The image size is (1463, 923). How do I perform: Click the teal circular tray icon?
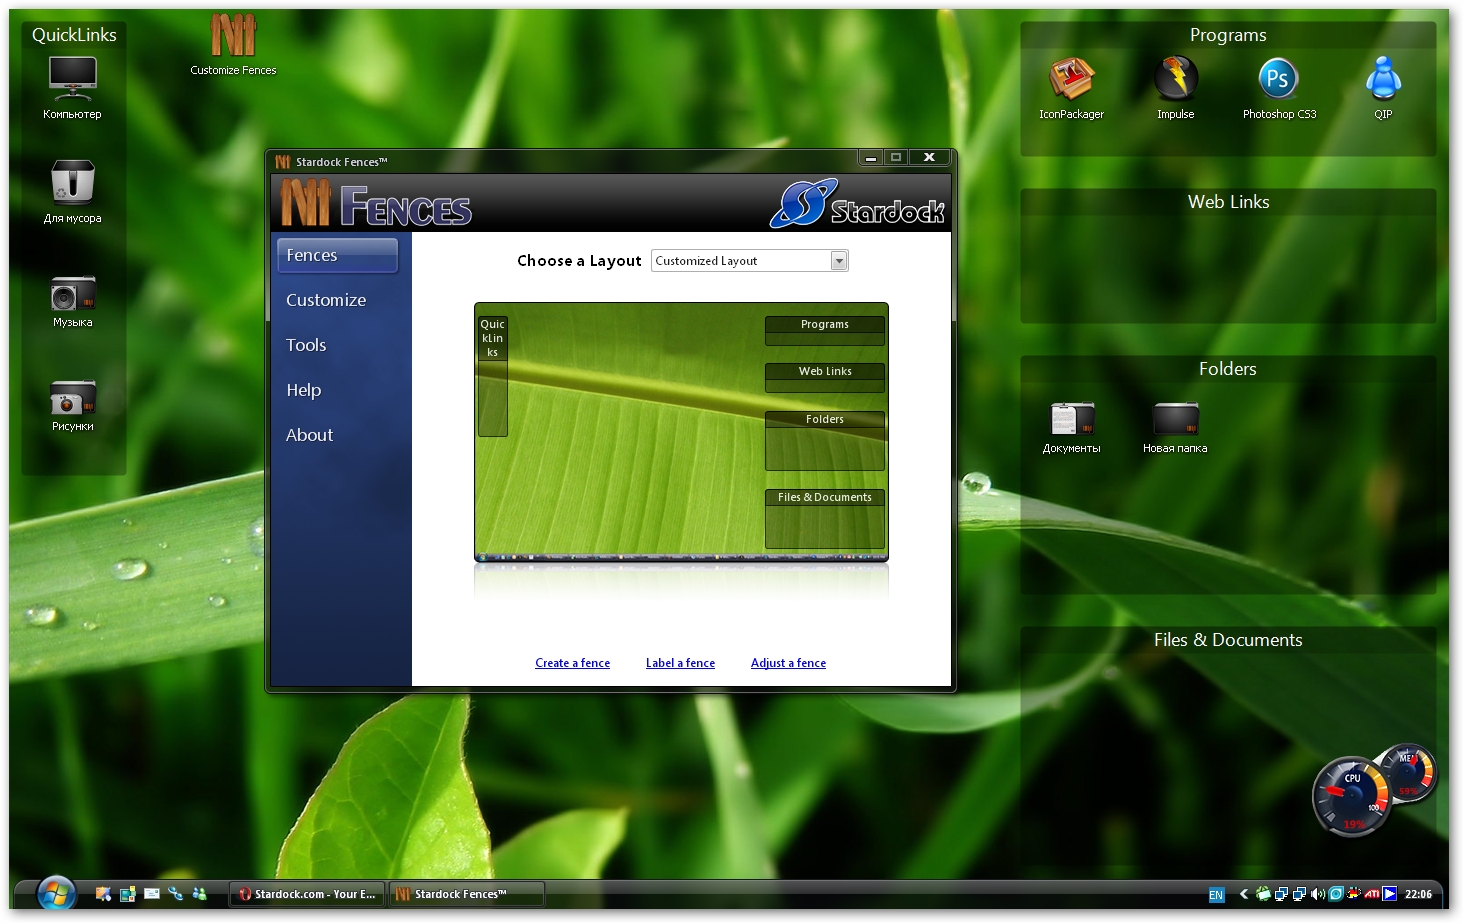coord(1335,894)
